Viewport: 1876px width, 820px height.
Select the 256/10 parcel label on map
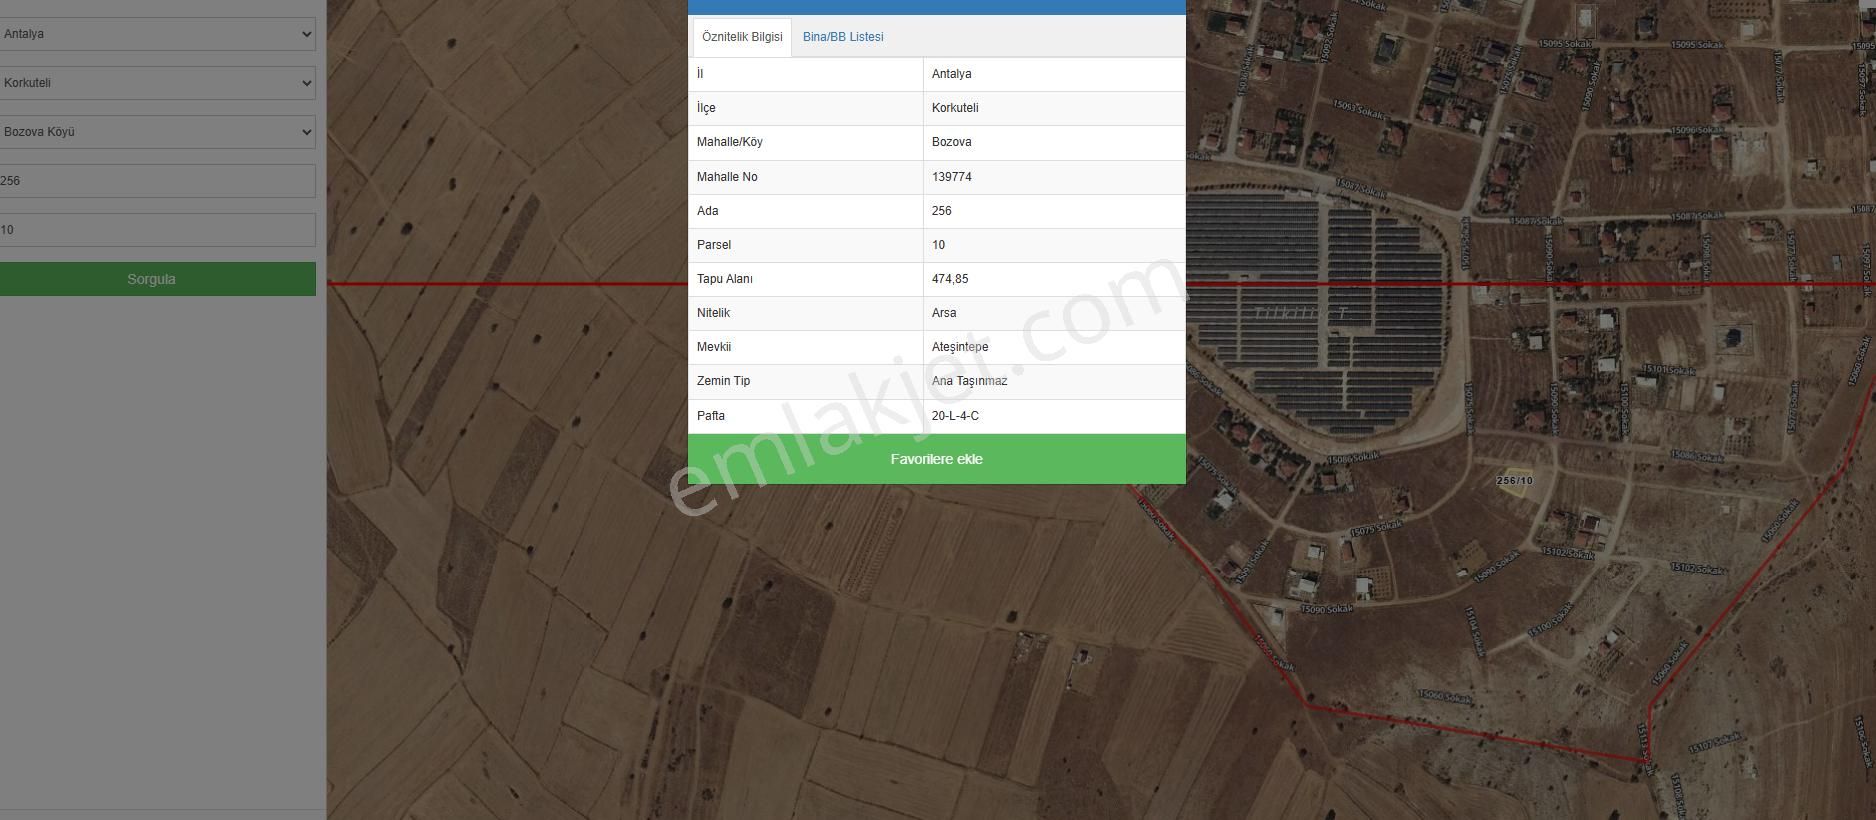pyautogui.click(x=1514, y=481)
